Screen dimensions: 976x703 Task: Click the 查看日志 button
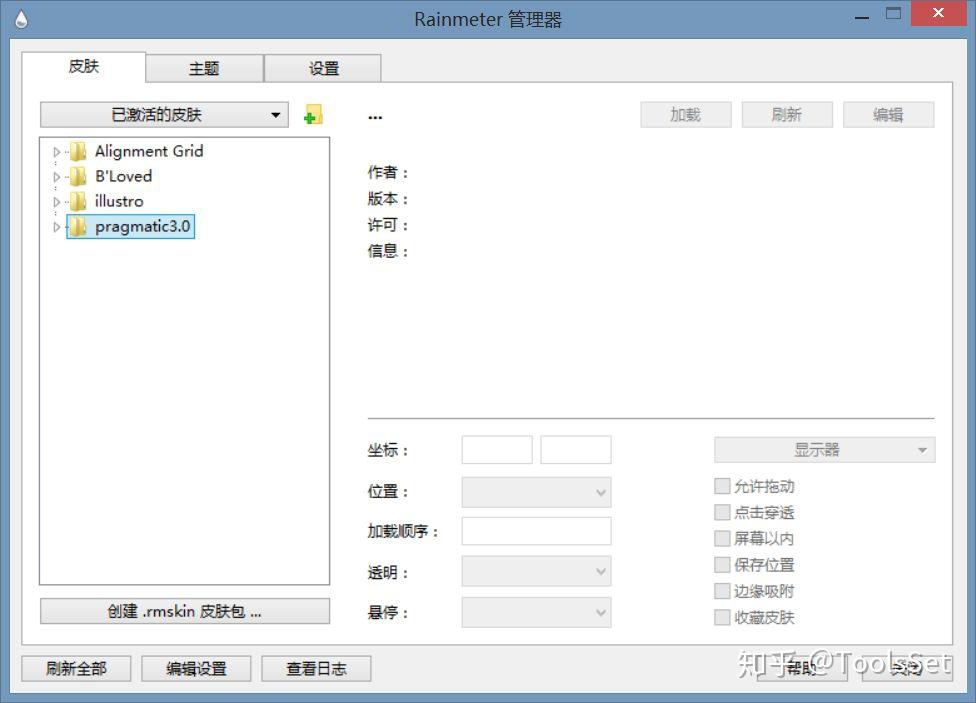tap(316, 668)
